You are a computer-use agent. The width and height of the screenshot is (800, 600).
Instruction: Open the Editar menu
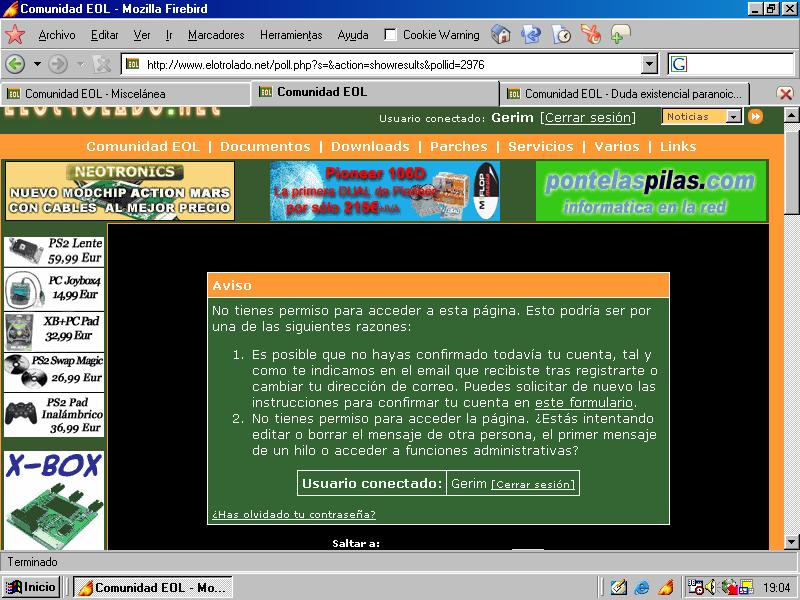coord(105,35)
